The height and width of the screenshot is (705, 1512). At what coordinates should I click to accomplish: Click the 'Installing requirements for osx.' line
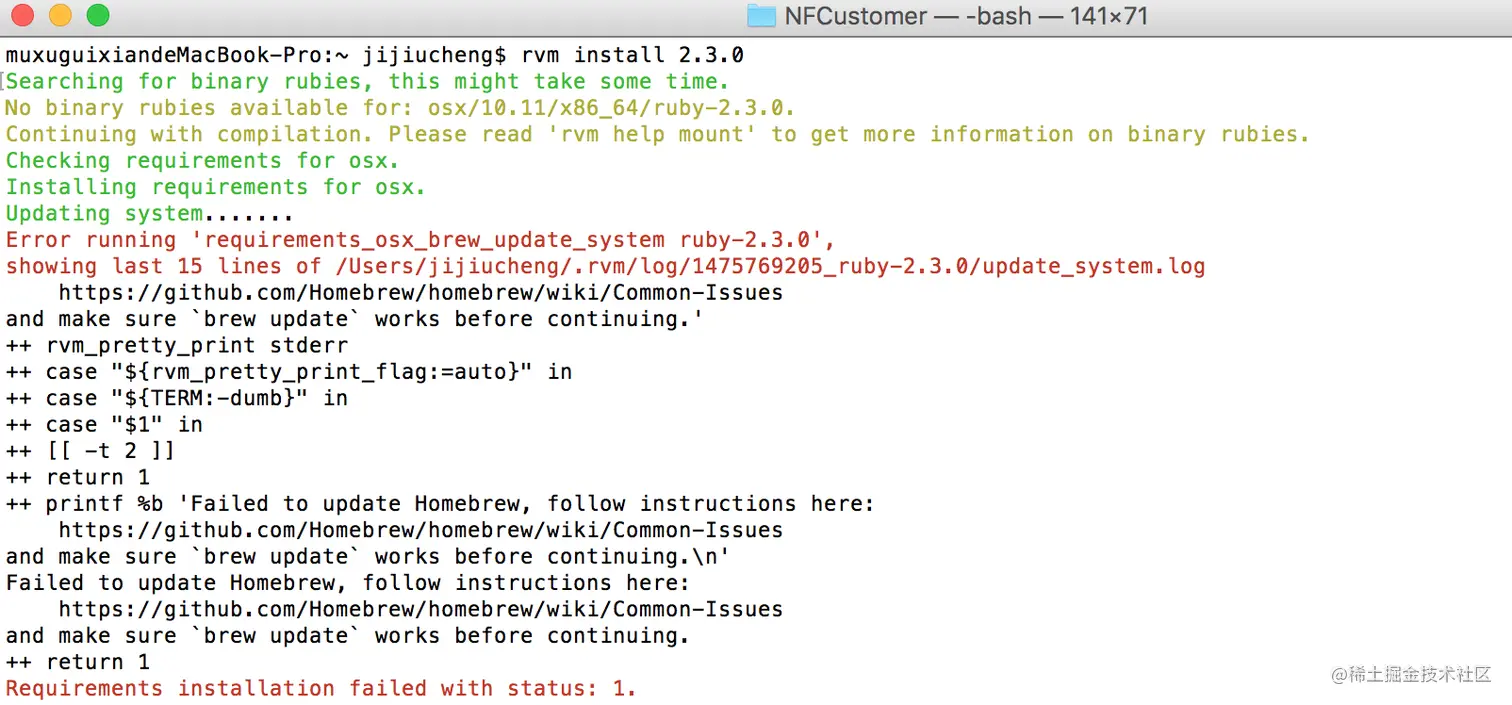(x=215, y=187)
